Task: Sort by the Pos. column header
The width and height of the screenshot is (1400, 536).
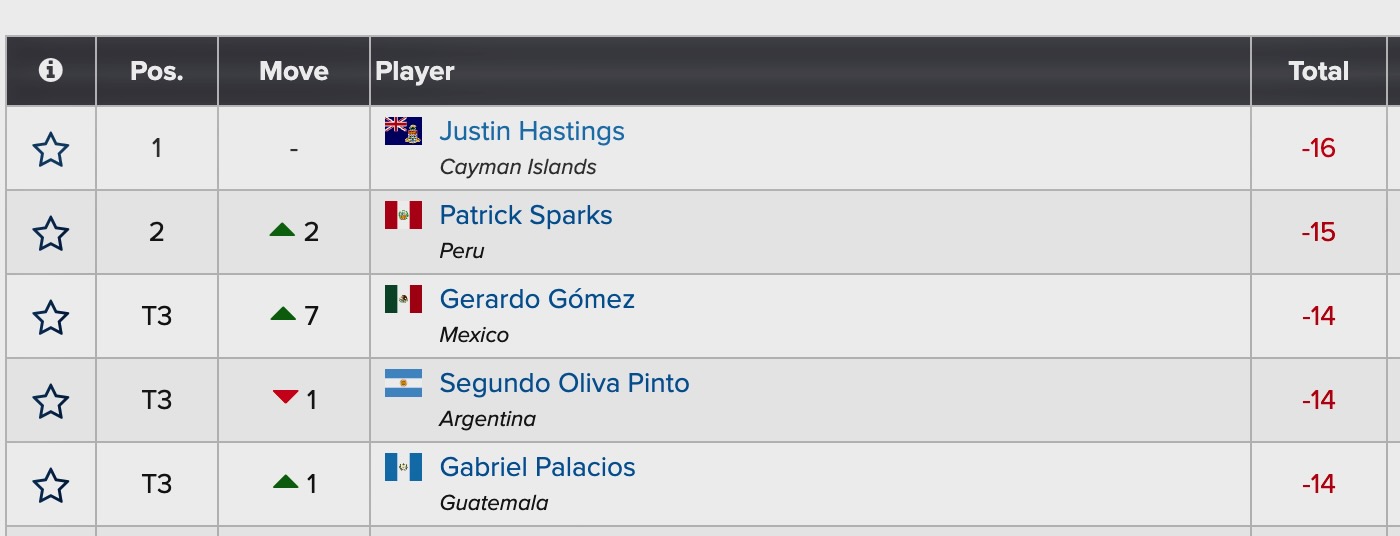Action: click(x=157, y=71)
